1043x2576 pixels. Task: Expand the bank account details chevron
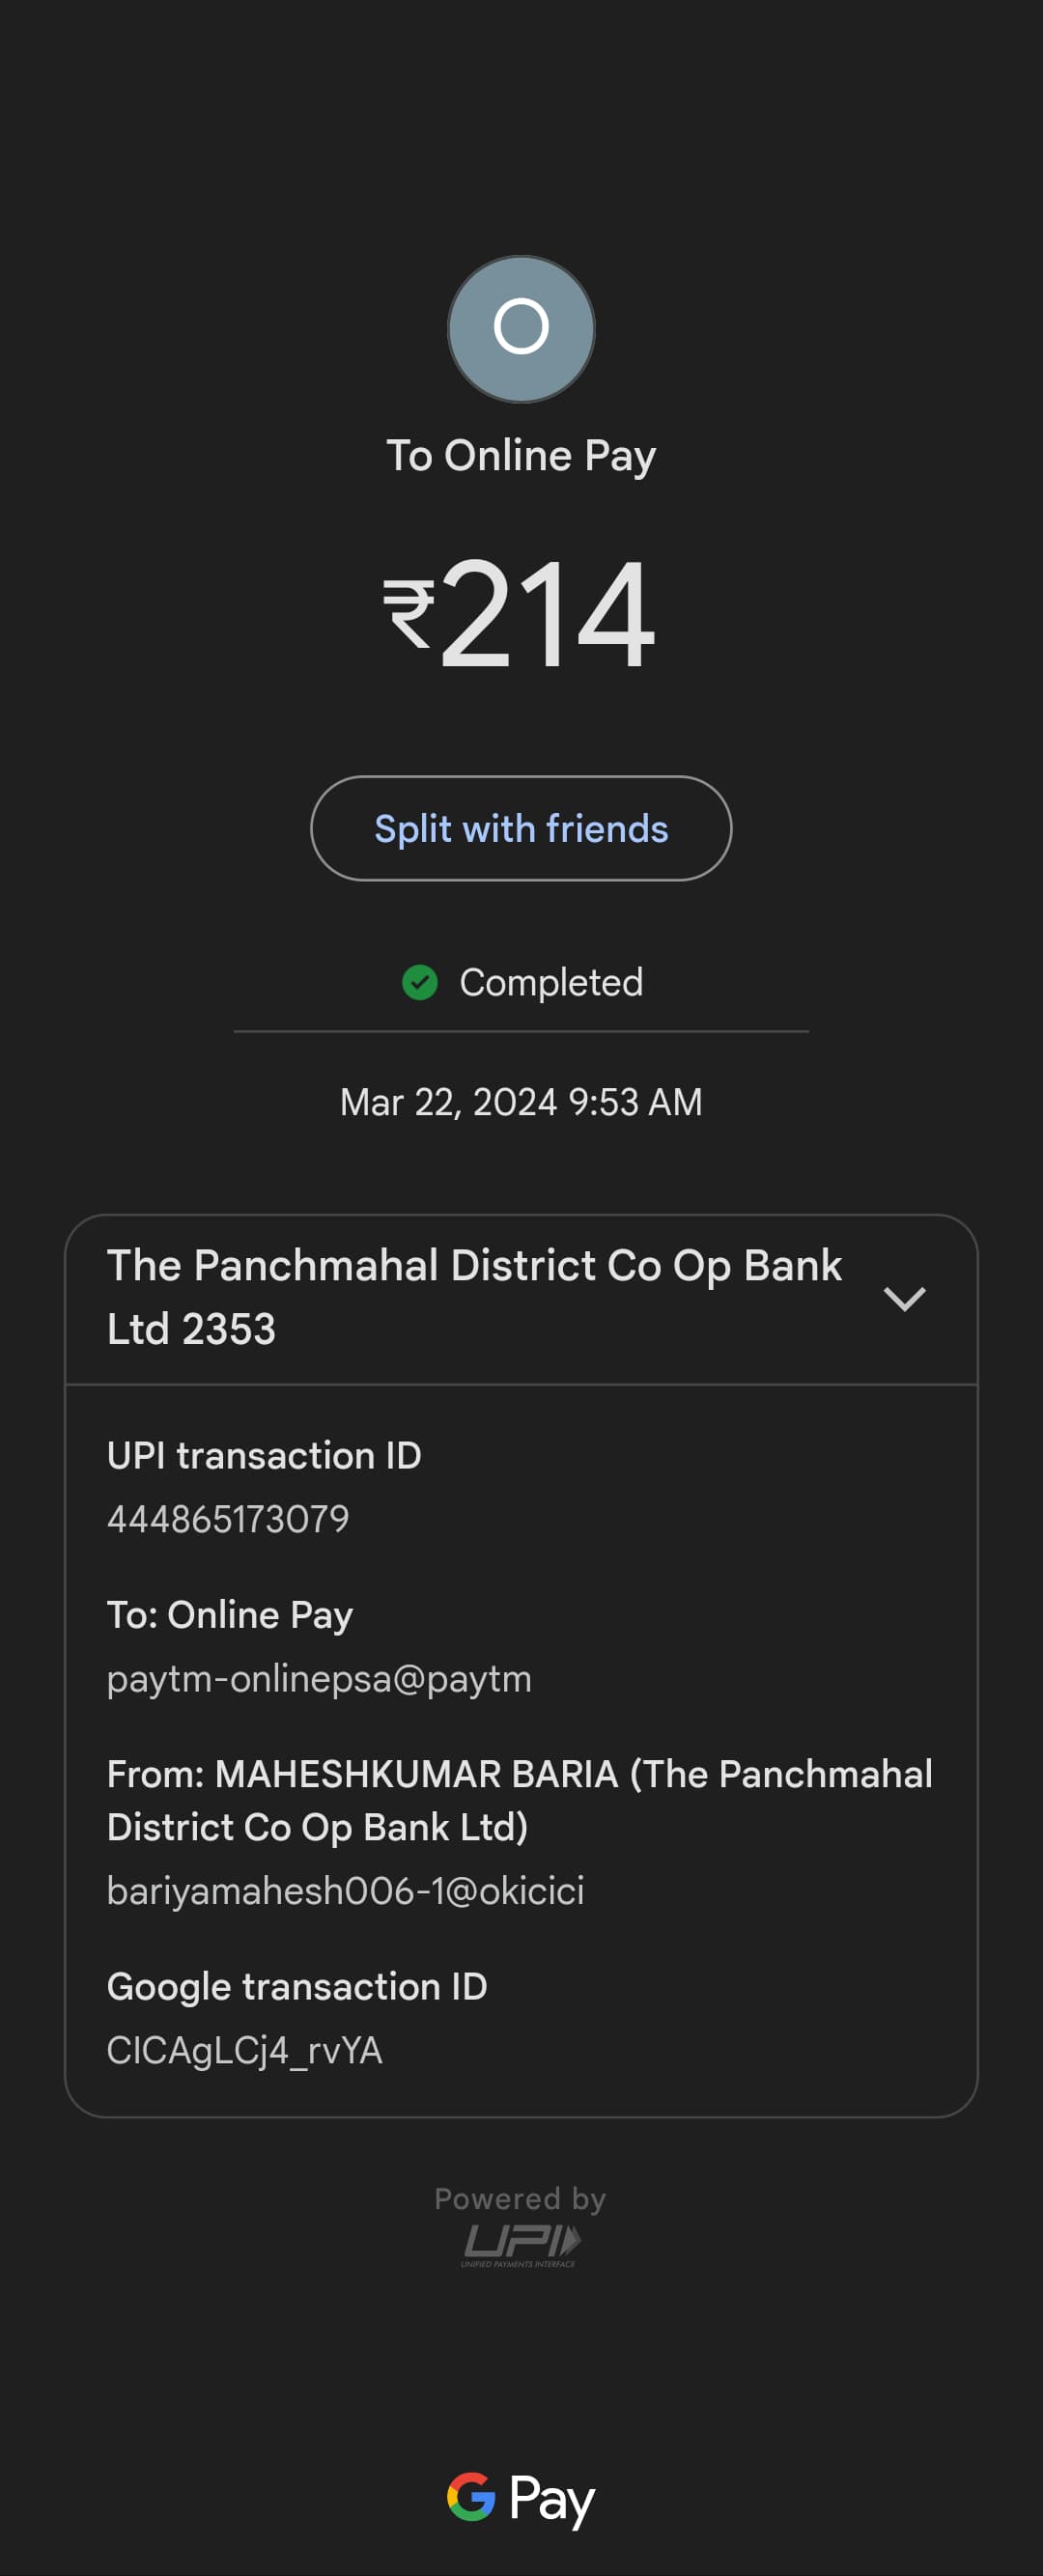coord(904,1298)
